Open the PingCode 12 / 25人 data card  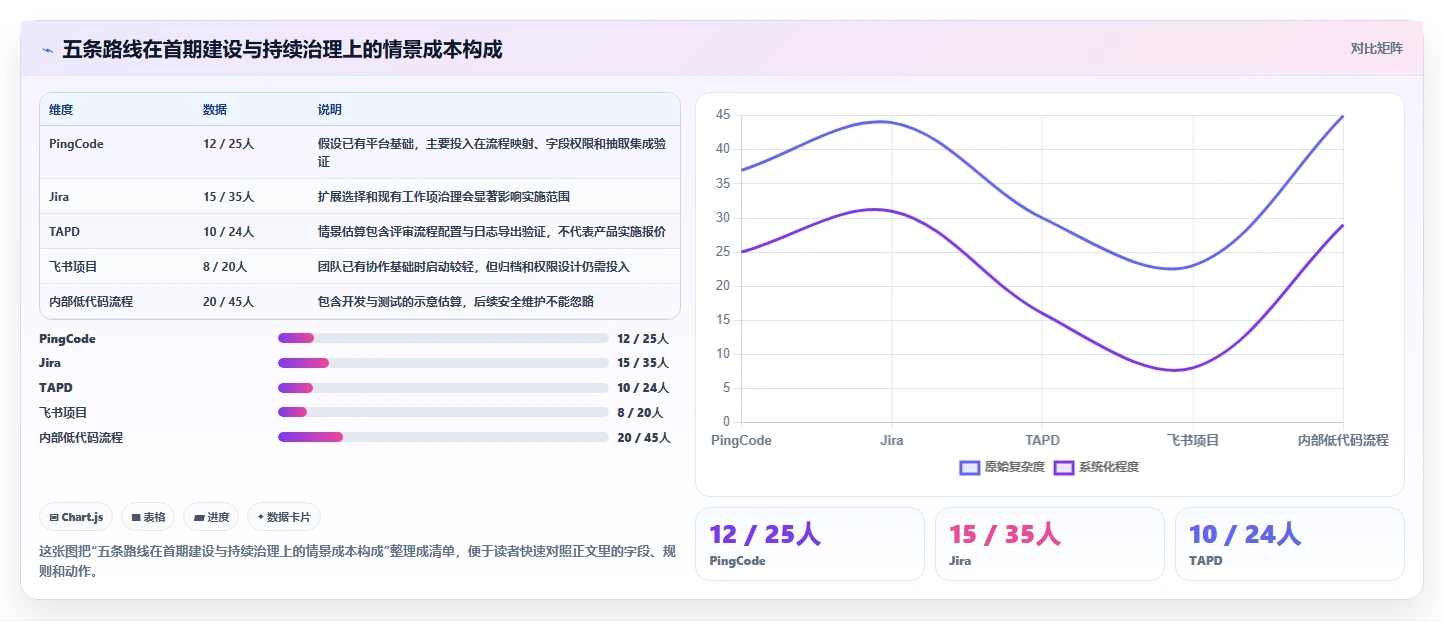point(810,544)
